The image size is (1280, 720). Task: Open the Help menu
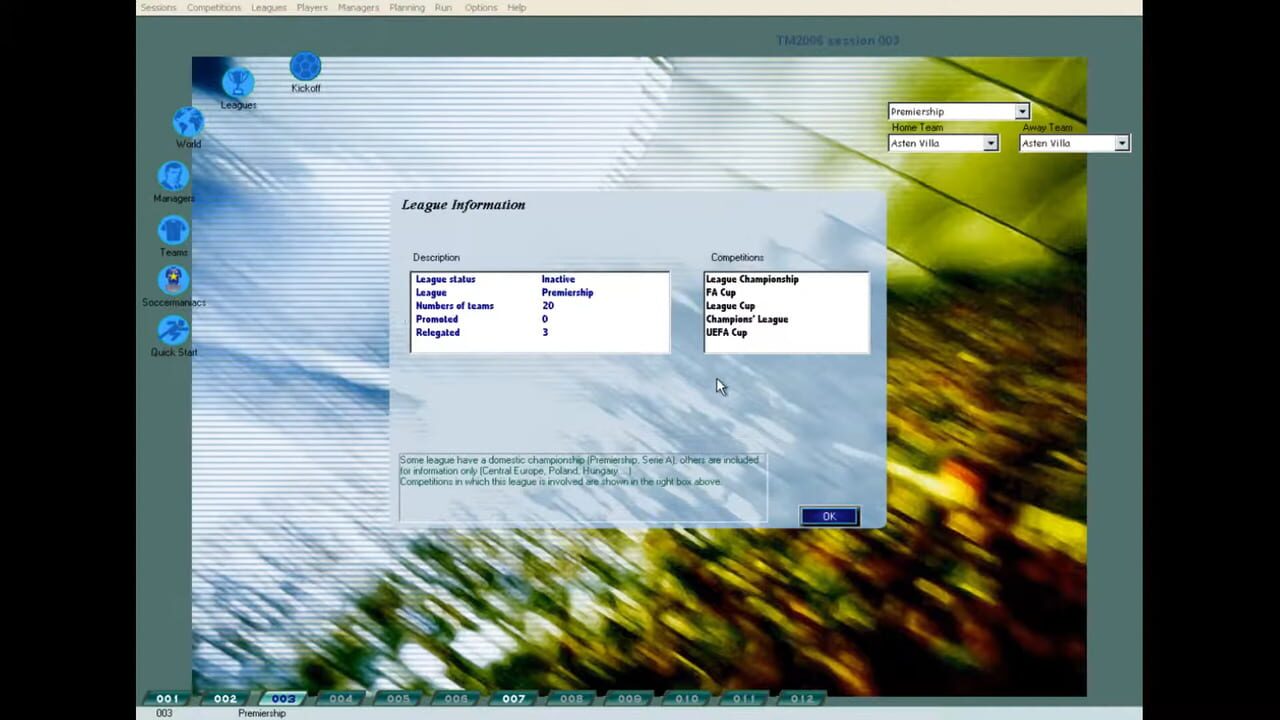coord(516,7)
